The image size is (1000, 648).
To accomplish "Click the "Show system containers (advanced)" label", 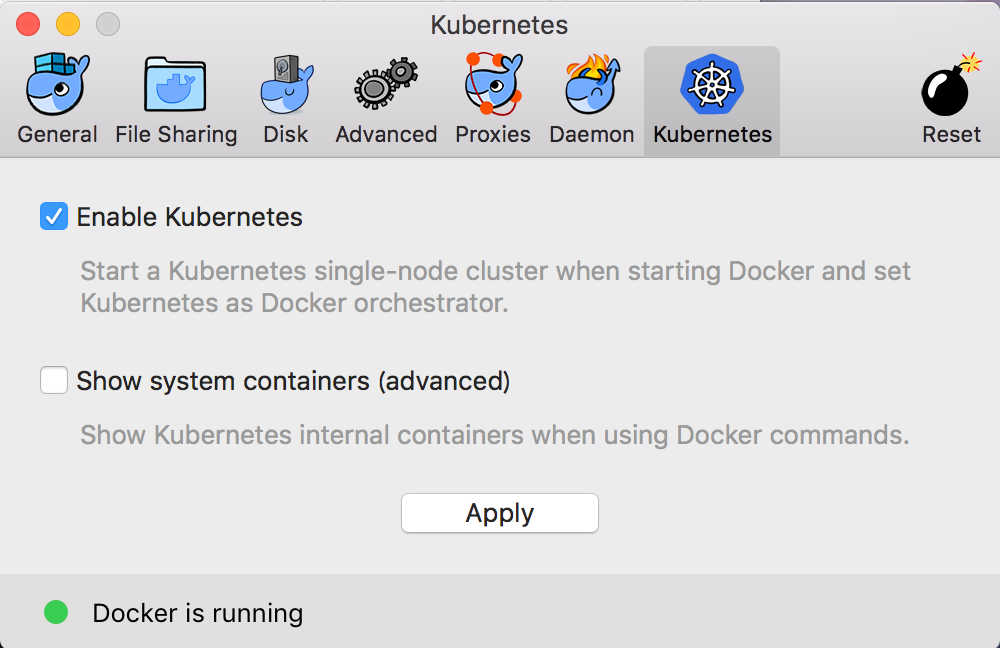I will point(293,381).
